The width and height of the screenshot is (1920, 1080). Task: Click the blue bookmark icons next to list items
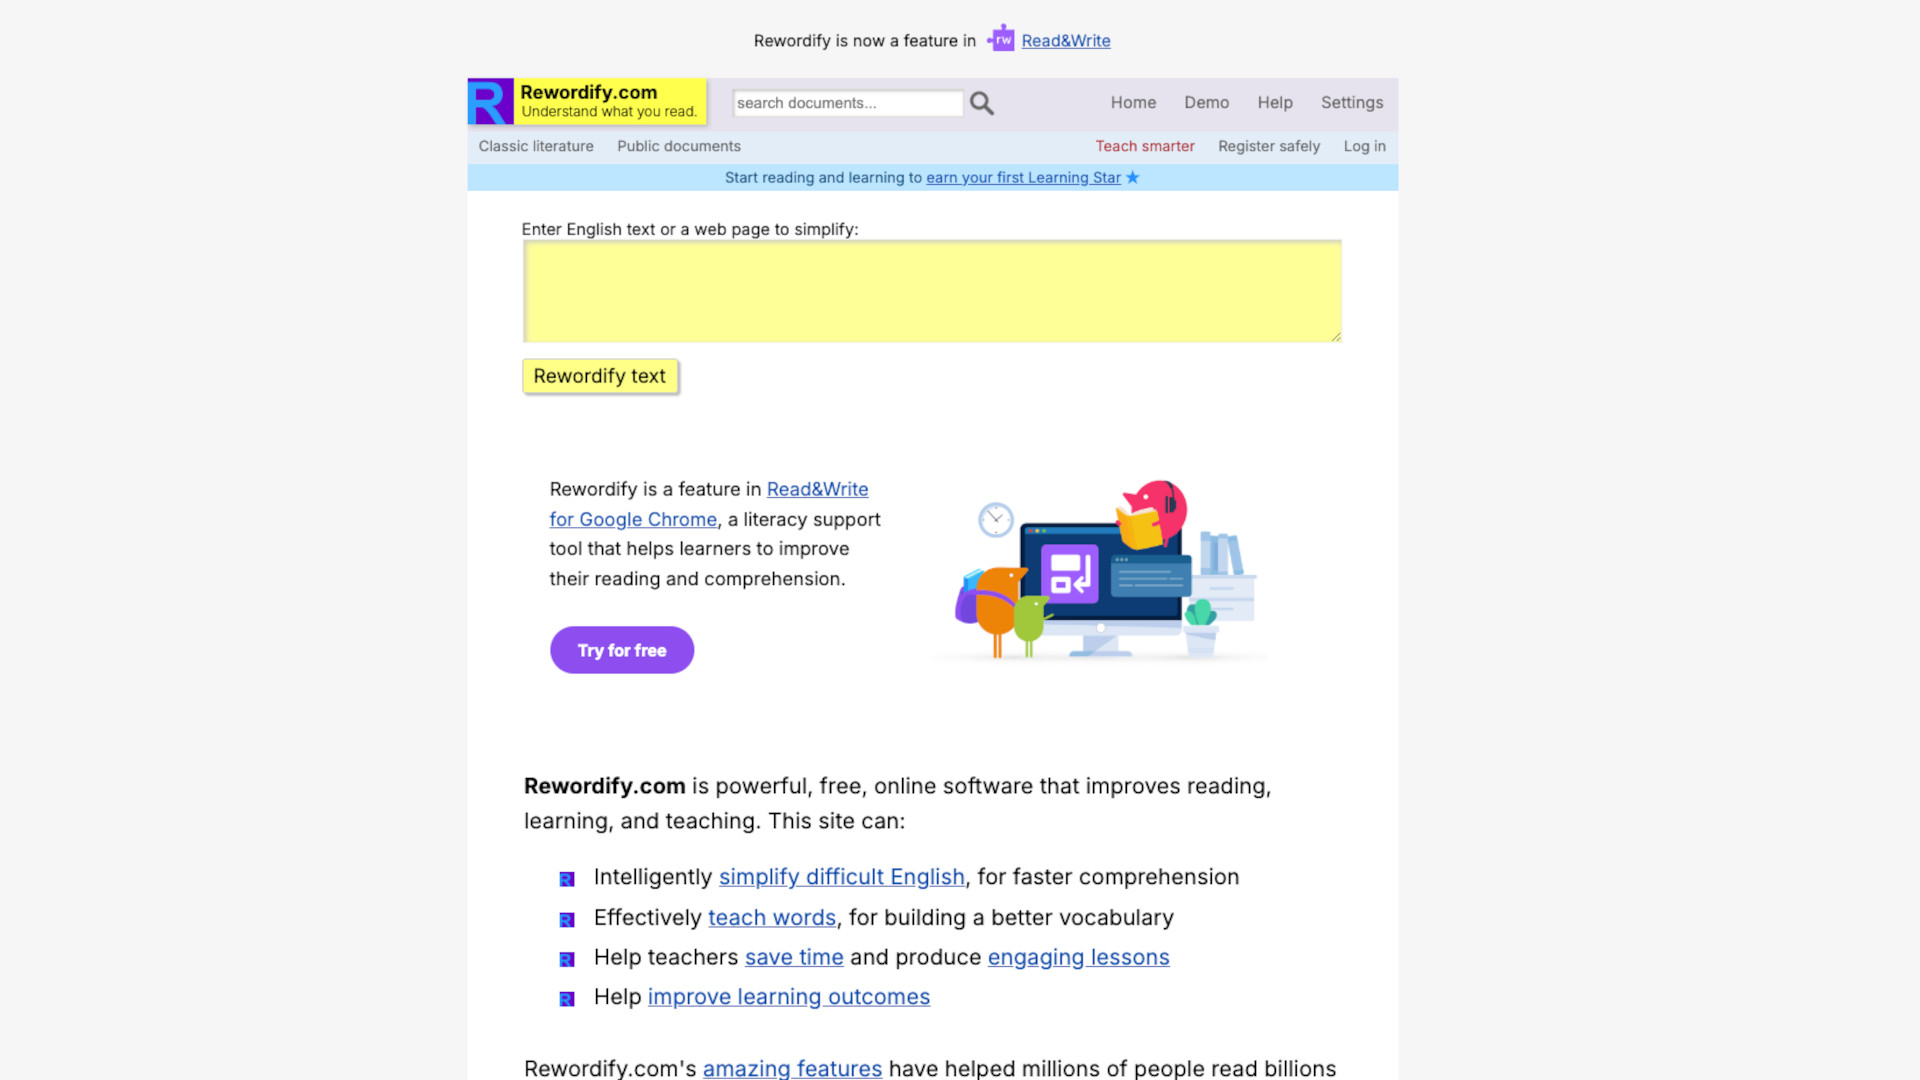[567, 877]
